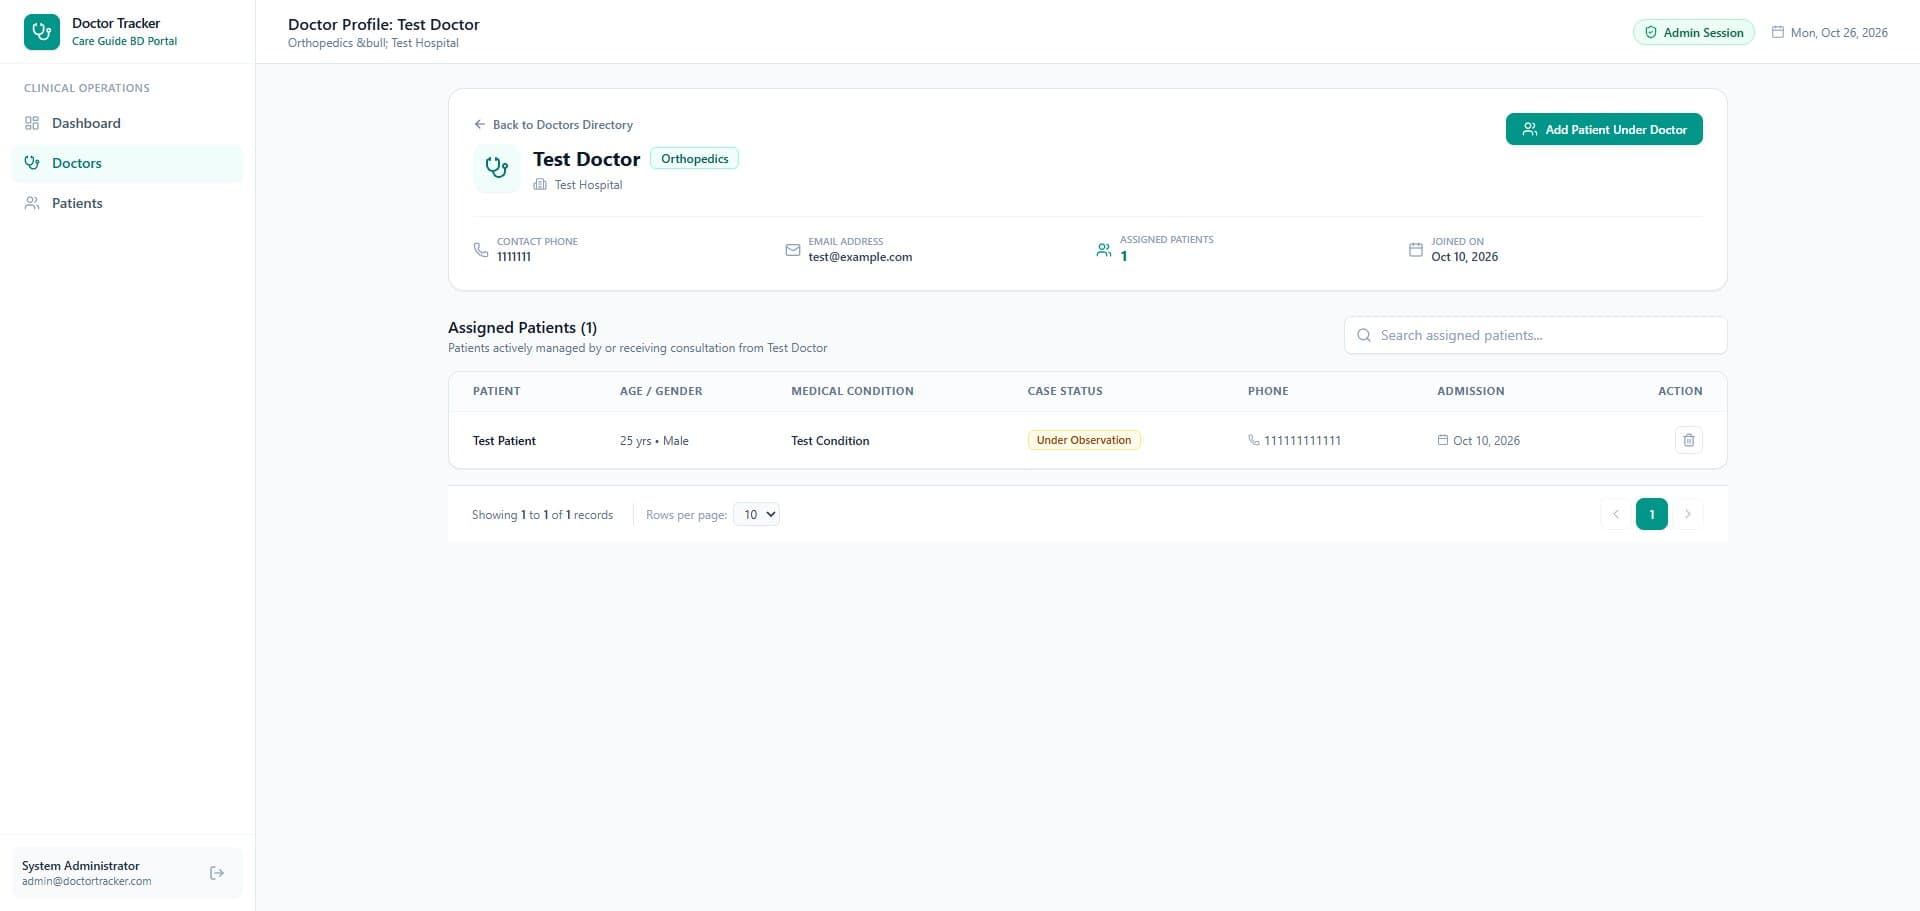Click the Test Hospital building icon
The height and width of the screenshot is (911, 1920).
coord(540,185)
